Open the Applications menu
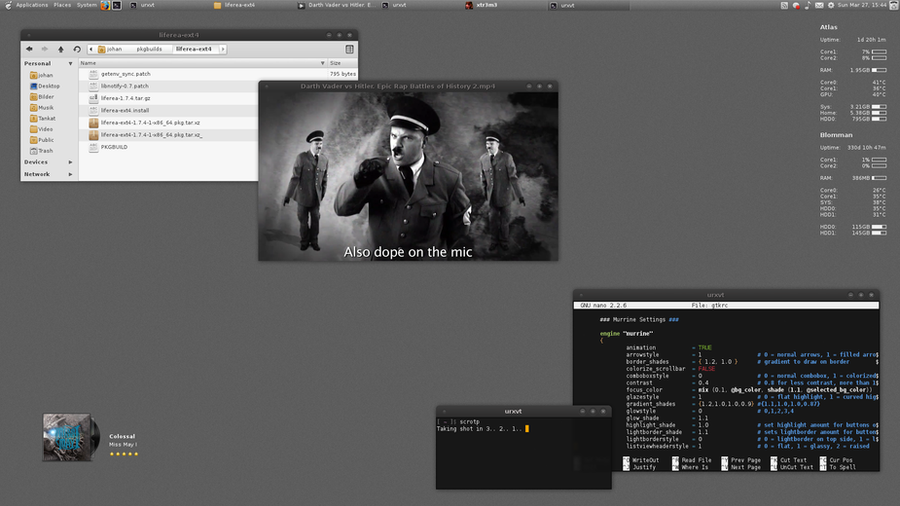Image resolution: width=900 pixels, height=506 pixels. tap(32, 5)
